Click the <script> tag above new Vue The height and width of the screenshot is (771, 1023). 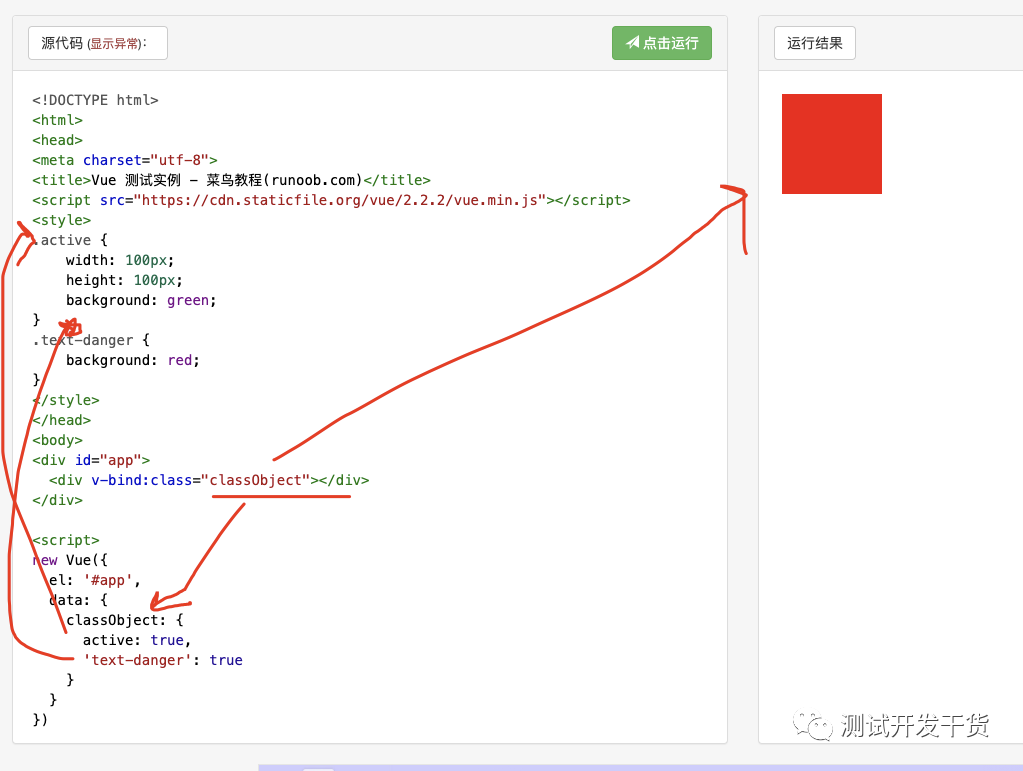click(x=66, y=540)
